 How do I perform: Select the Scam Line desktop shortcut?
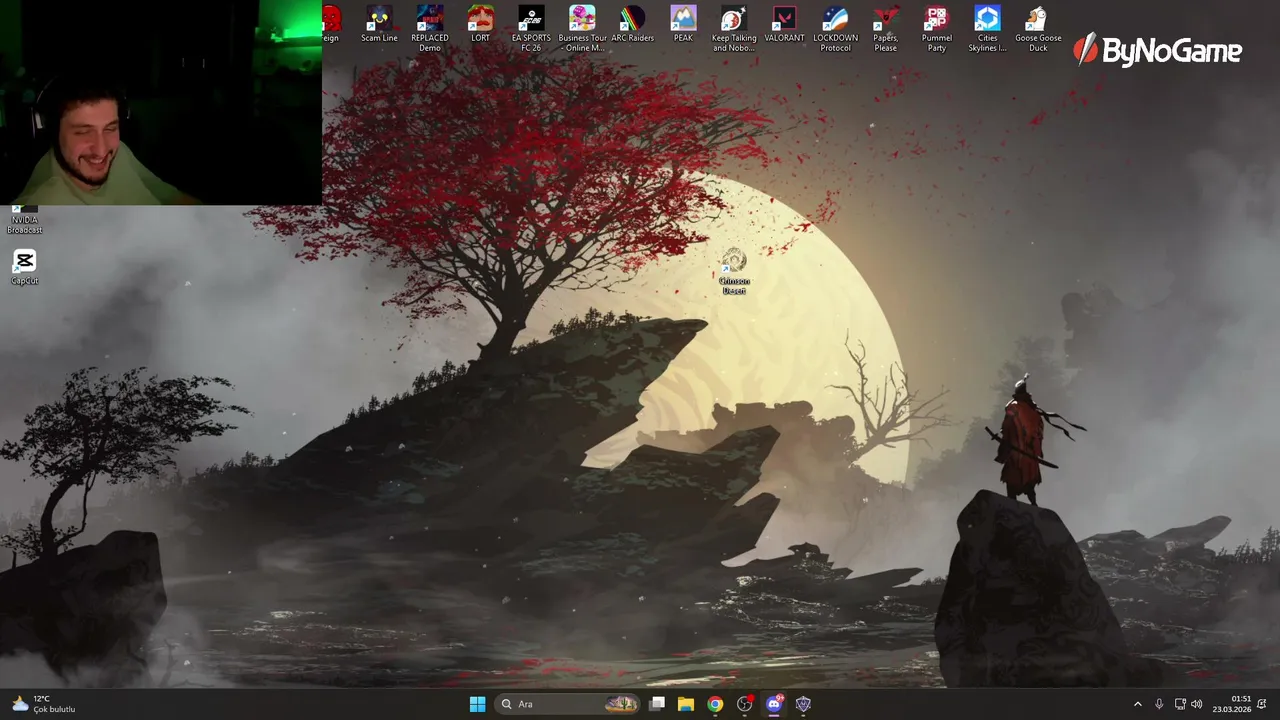coord(379,25)
